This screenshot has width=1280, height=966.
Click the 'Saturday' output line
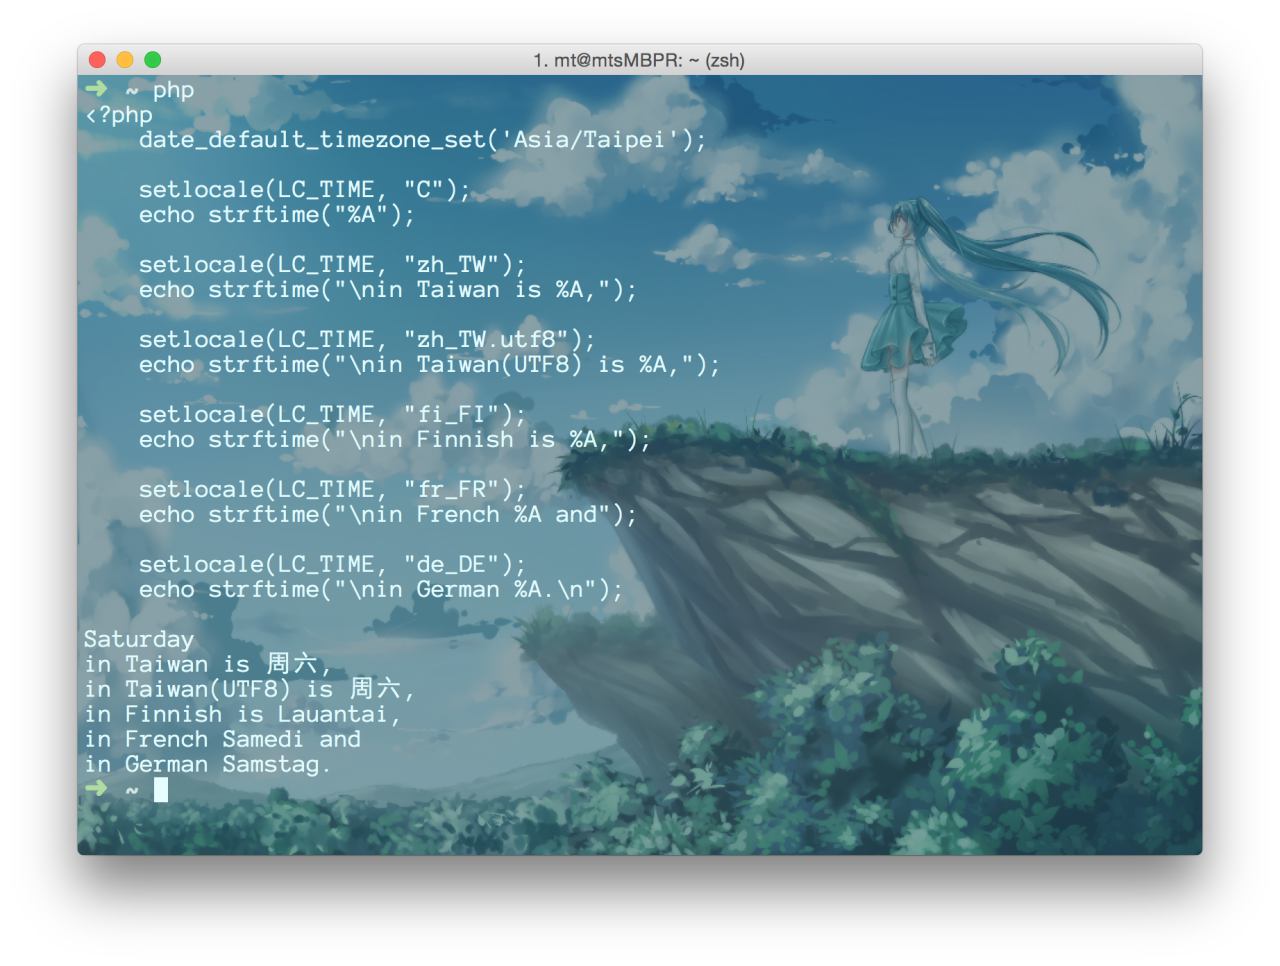139,640
